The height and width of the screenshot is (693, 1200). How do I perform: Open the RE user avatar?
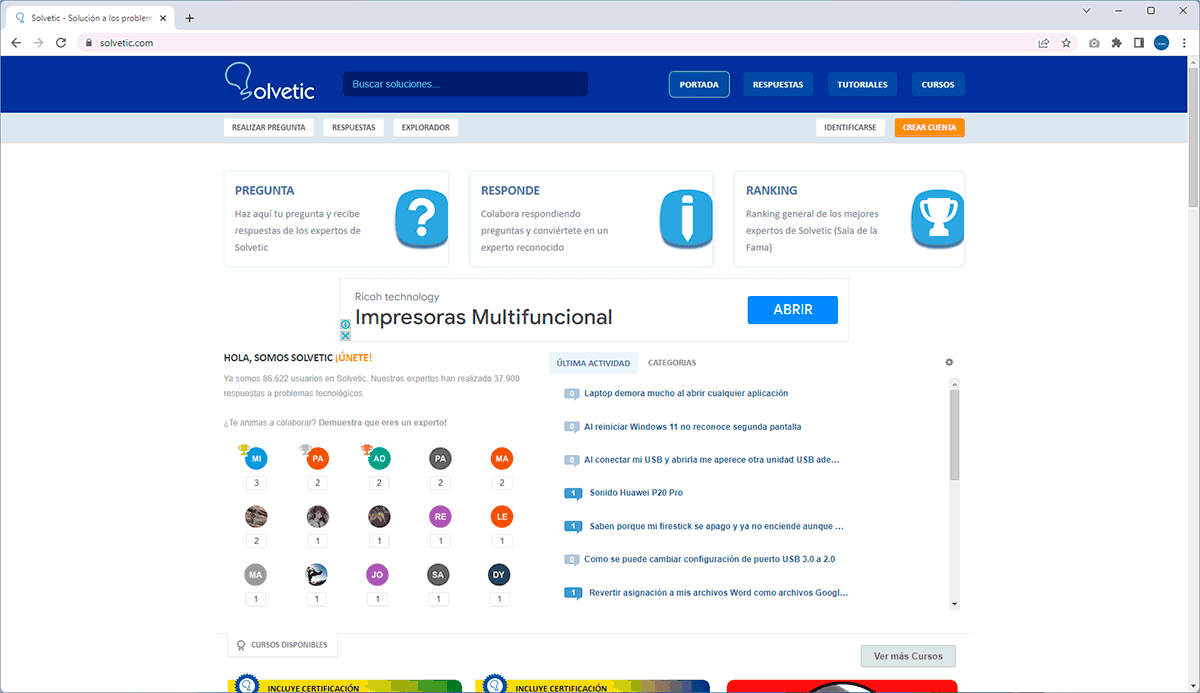tap(440, 516)
